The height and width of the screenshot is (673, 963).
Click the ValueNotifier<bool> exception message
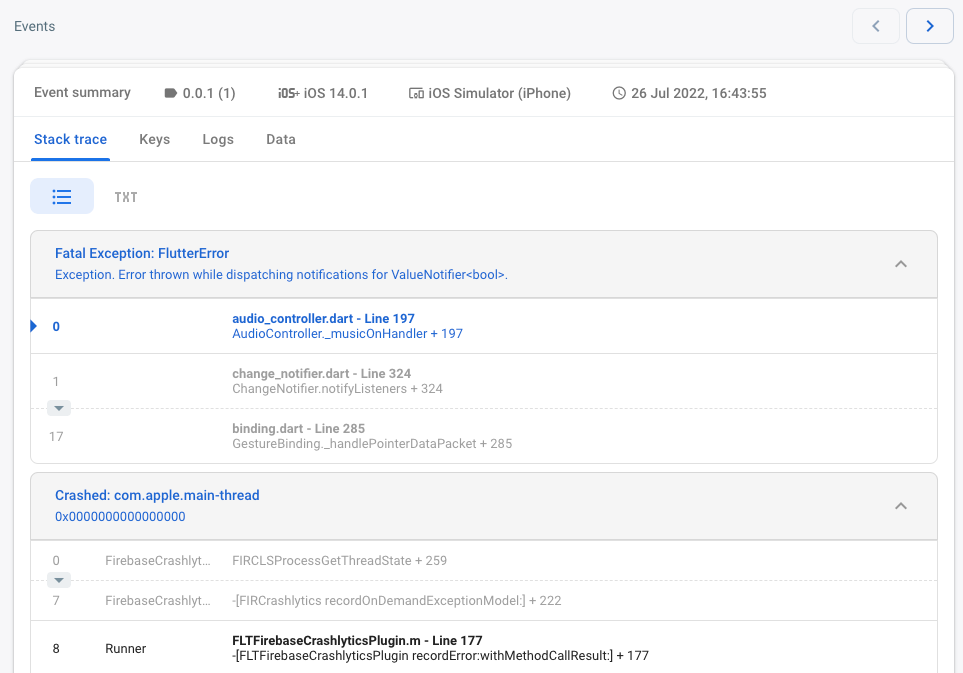coord(281,275)
